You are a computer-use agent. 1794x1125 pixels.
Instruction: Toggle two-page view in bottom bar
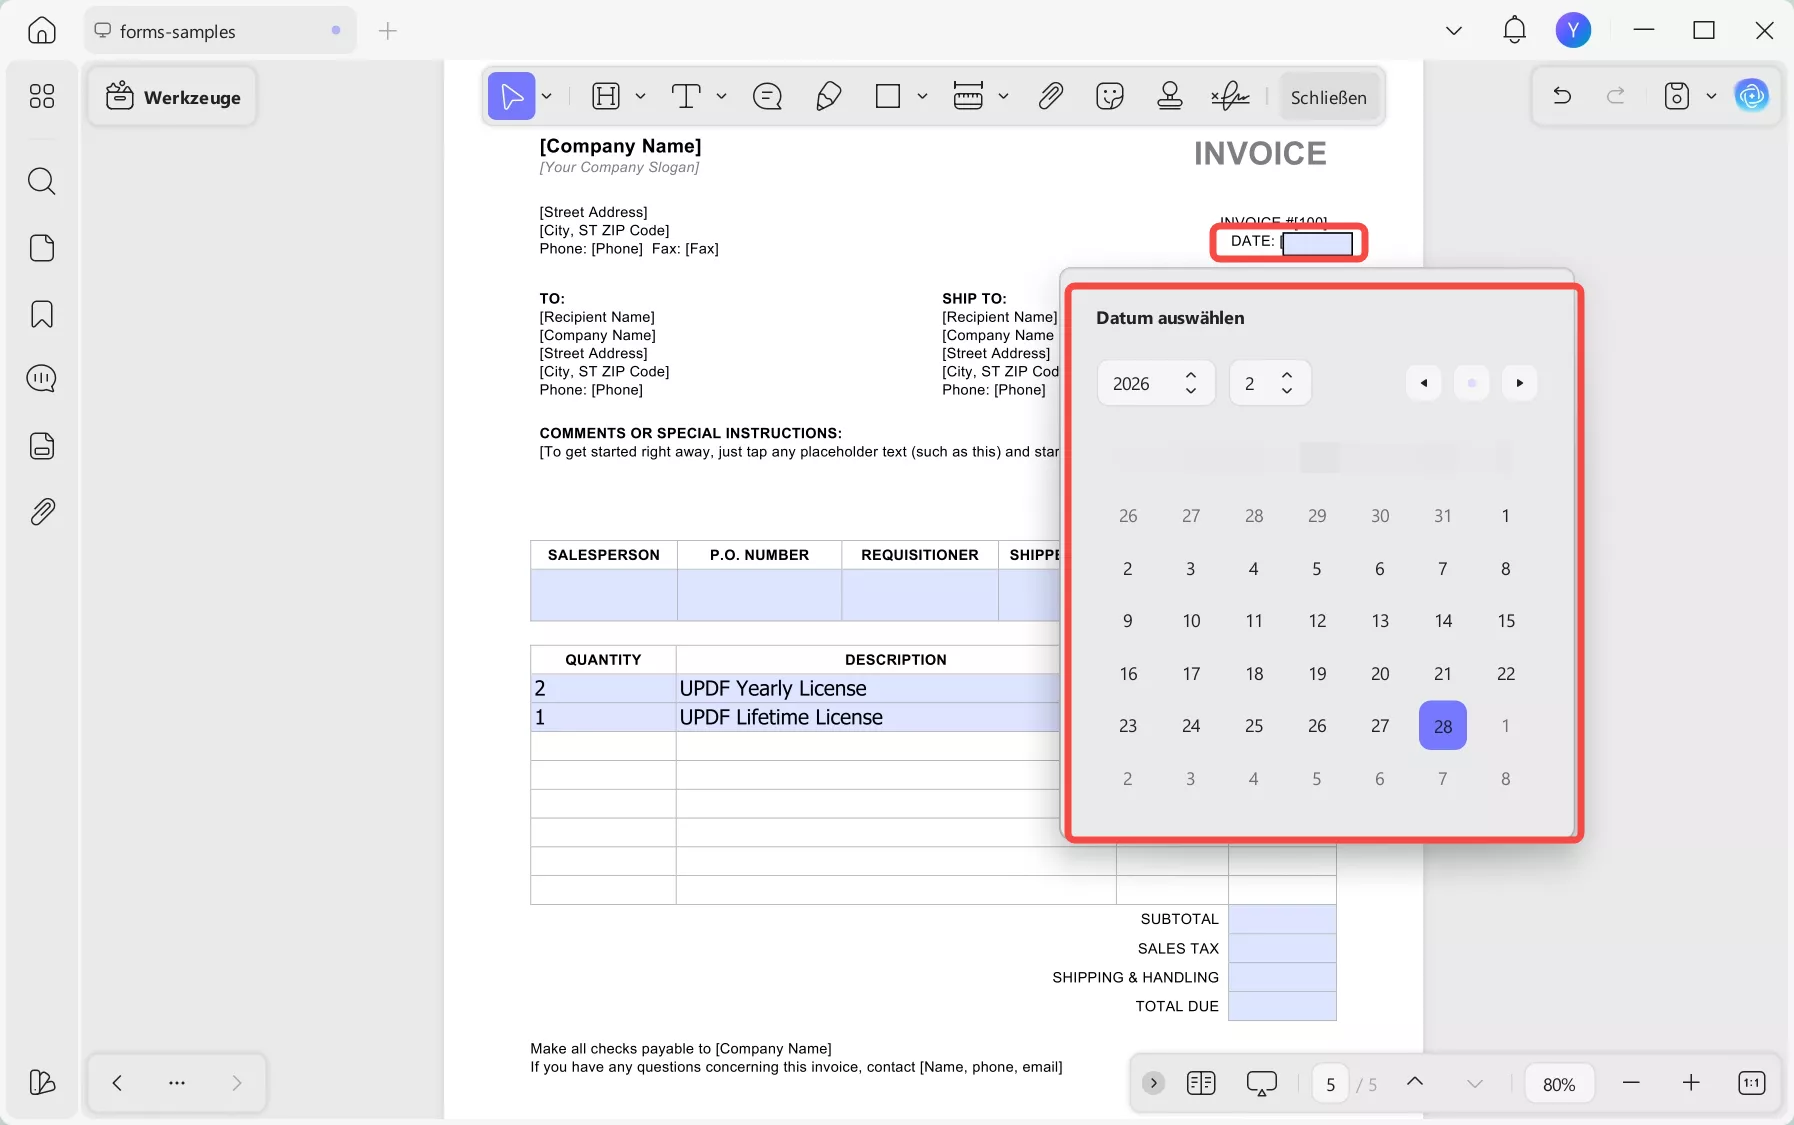pos(1201,1083)
